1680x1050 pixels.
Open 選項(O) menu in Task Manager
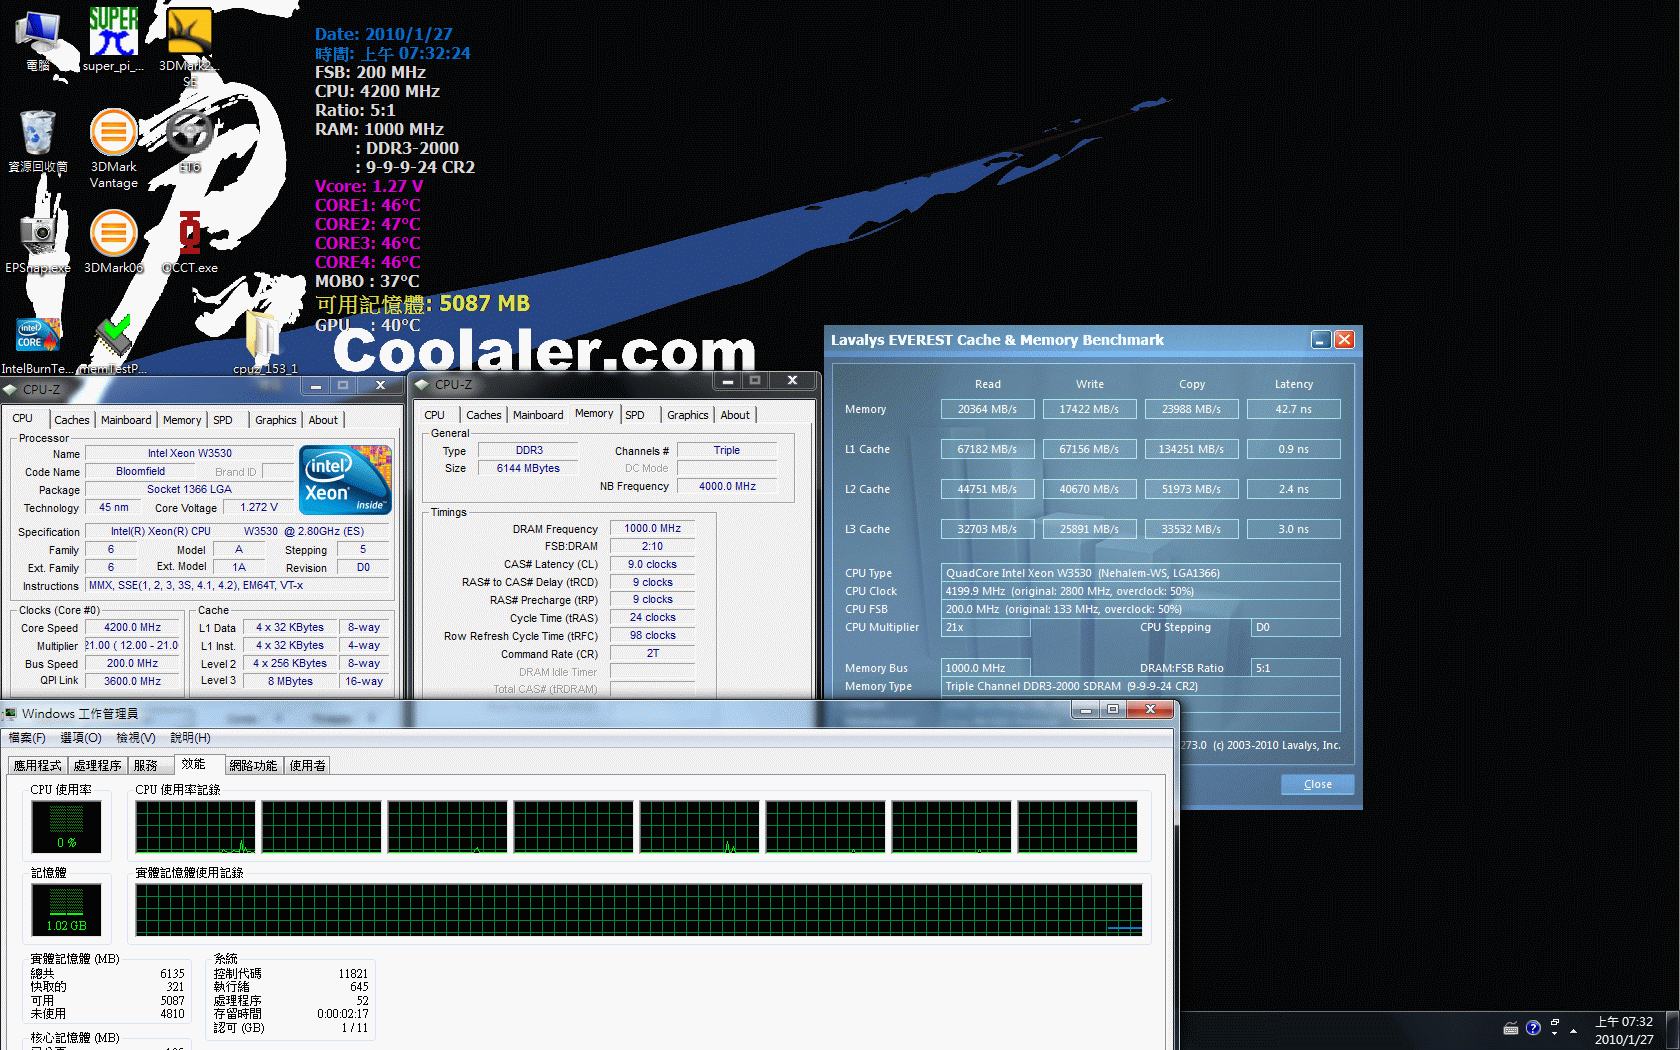[x=81, y=738]
